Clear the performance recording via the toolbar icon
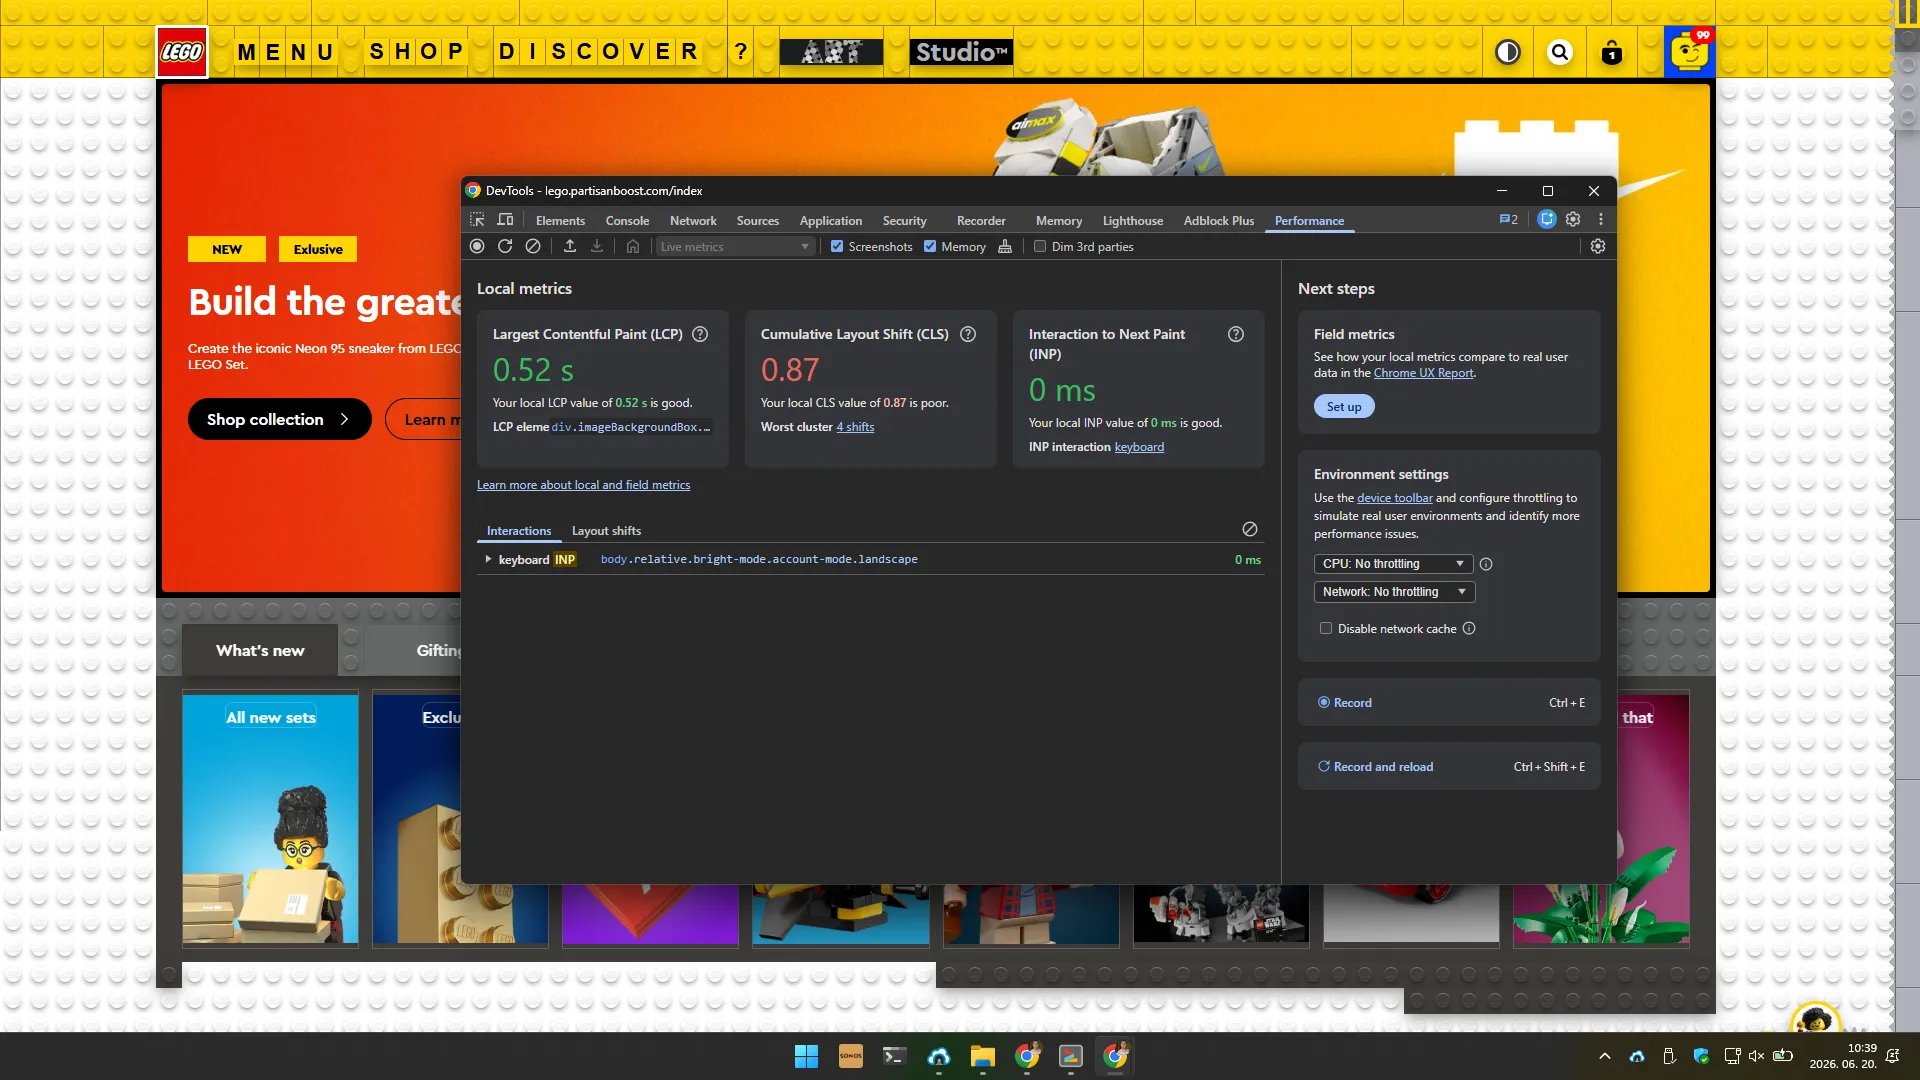This screenshot has width=1920, height=1080. (x=533, y=246)
